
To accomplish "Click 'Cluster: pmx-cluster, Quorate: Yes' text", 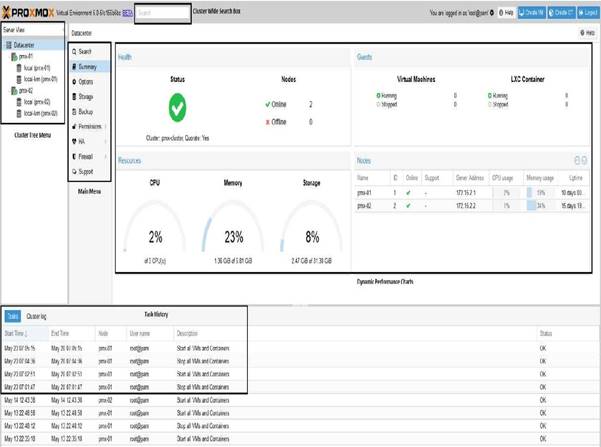I will pyautogui.click(x=177, y=138).
